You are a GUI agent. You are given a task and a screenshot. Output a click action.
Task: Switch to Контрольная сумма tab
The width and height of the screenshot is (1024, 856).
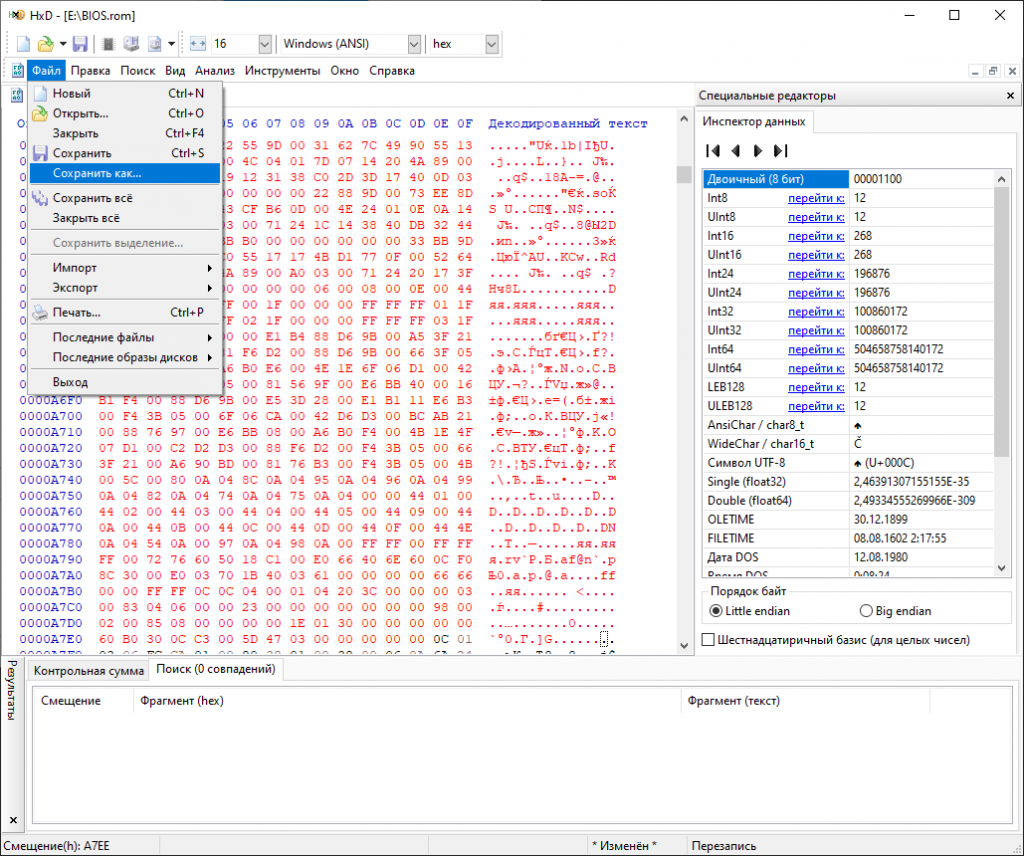pyautogui.click(x=89, y=671)
